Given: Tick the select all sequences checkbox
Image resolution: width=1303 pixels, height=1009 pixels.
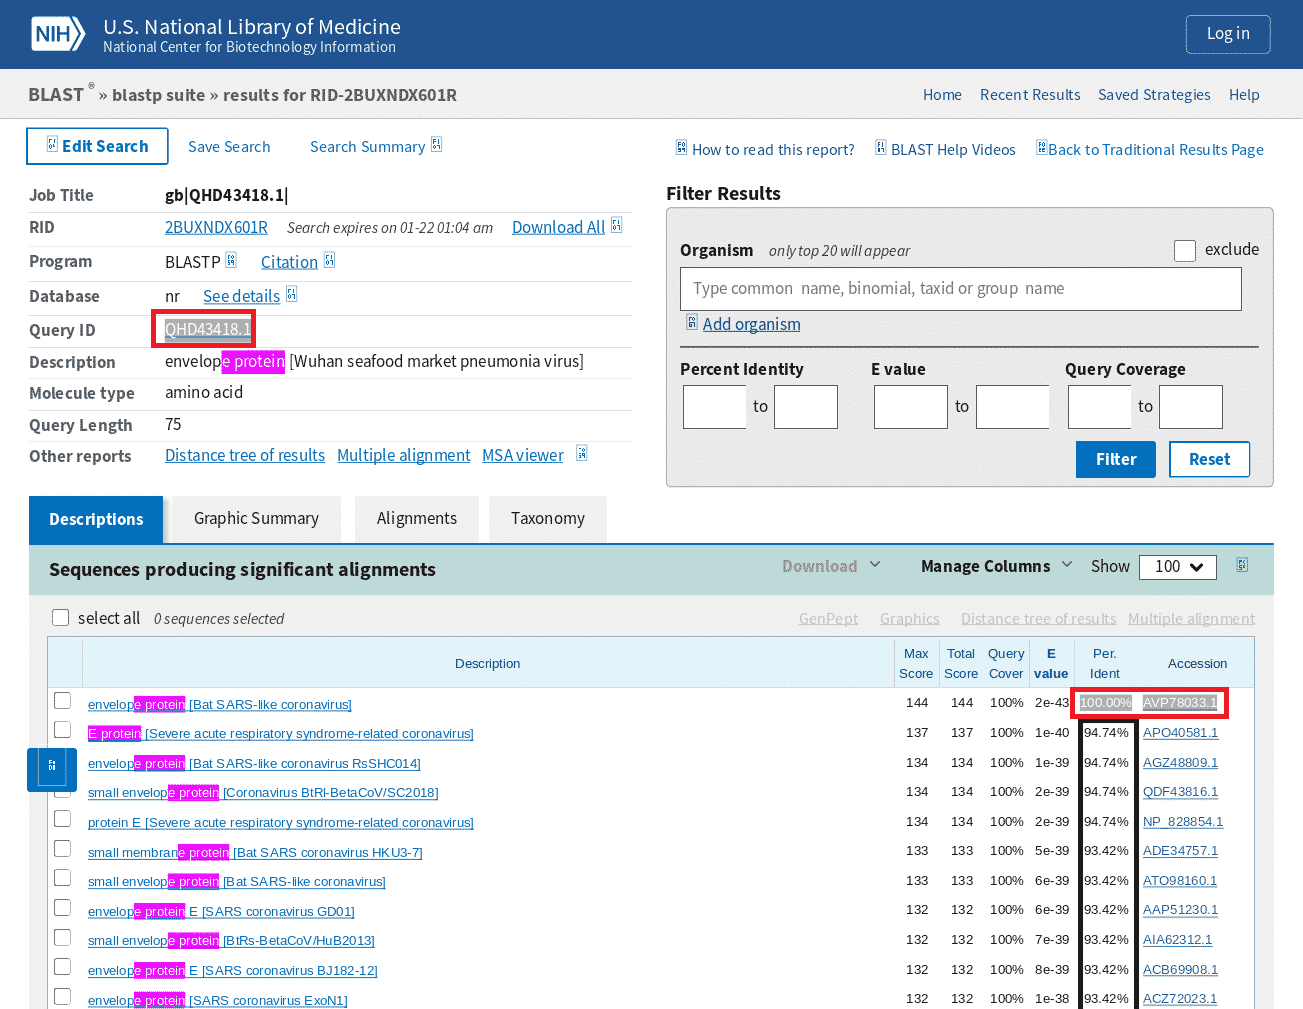Looking at the screenshot, I should [x=61, y=618].
